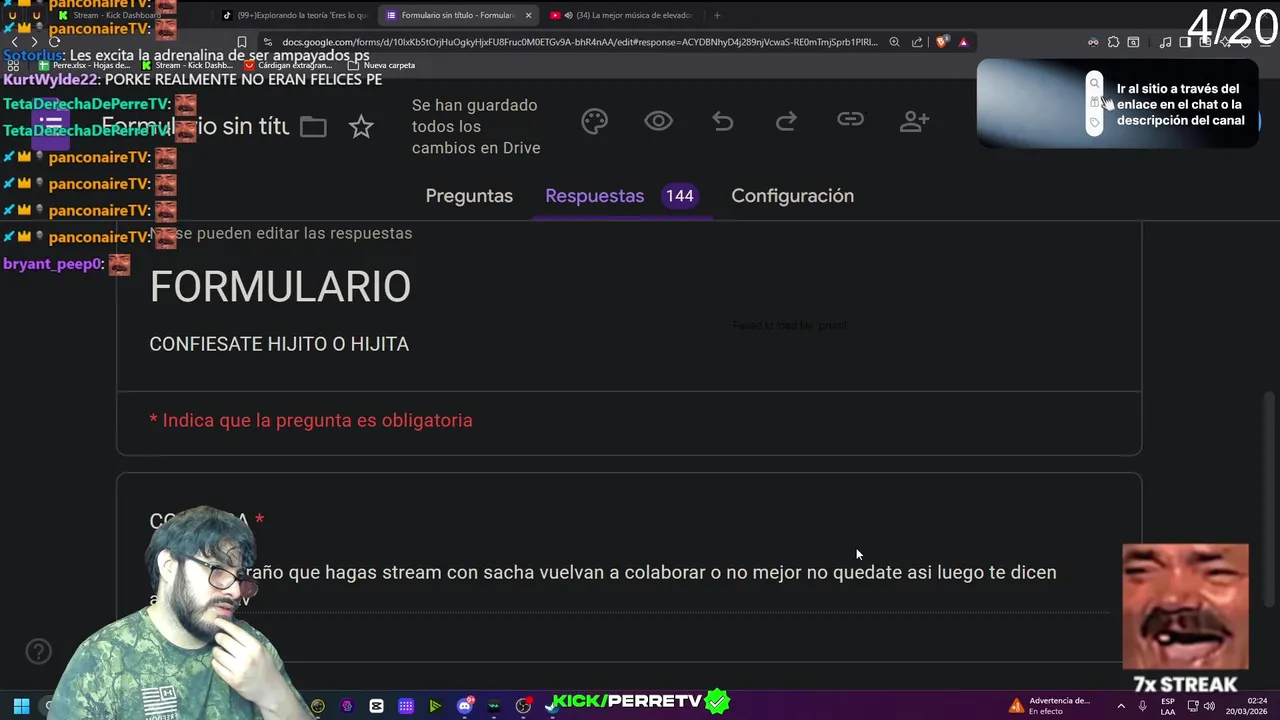Click the Brave Rewards triangle icon
The height and width of the screenshot is (720, 1280).
tap(963, 42)
